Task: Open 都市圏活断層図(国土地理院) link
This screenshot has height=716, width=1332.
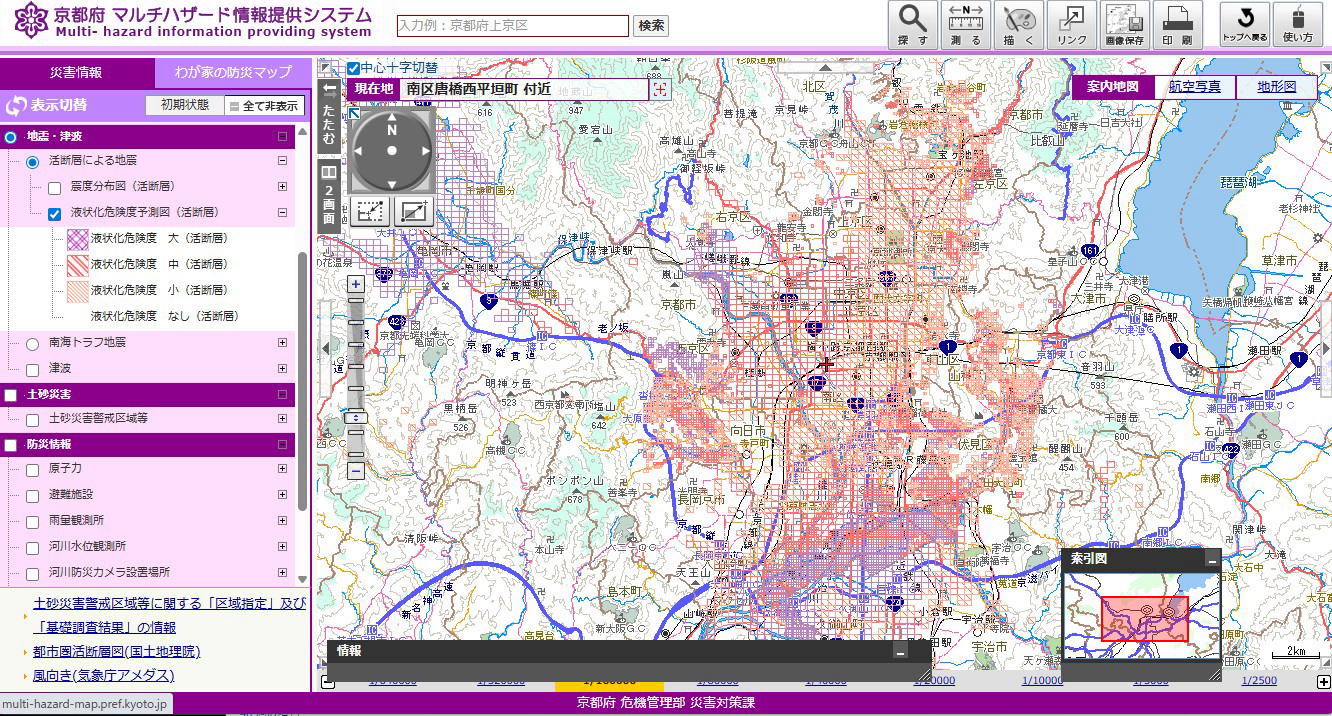Action: (x=116, y=651)
